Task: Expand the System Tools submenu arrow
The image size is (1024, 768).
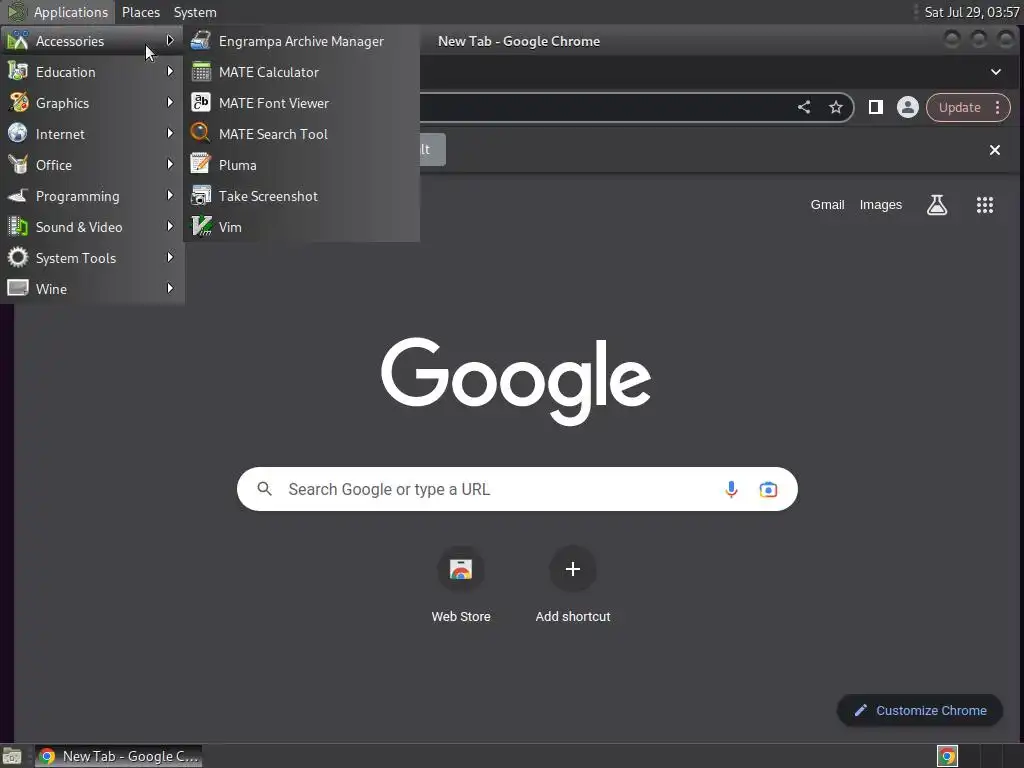Action: tap(170, 257)
